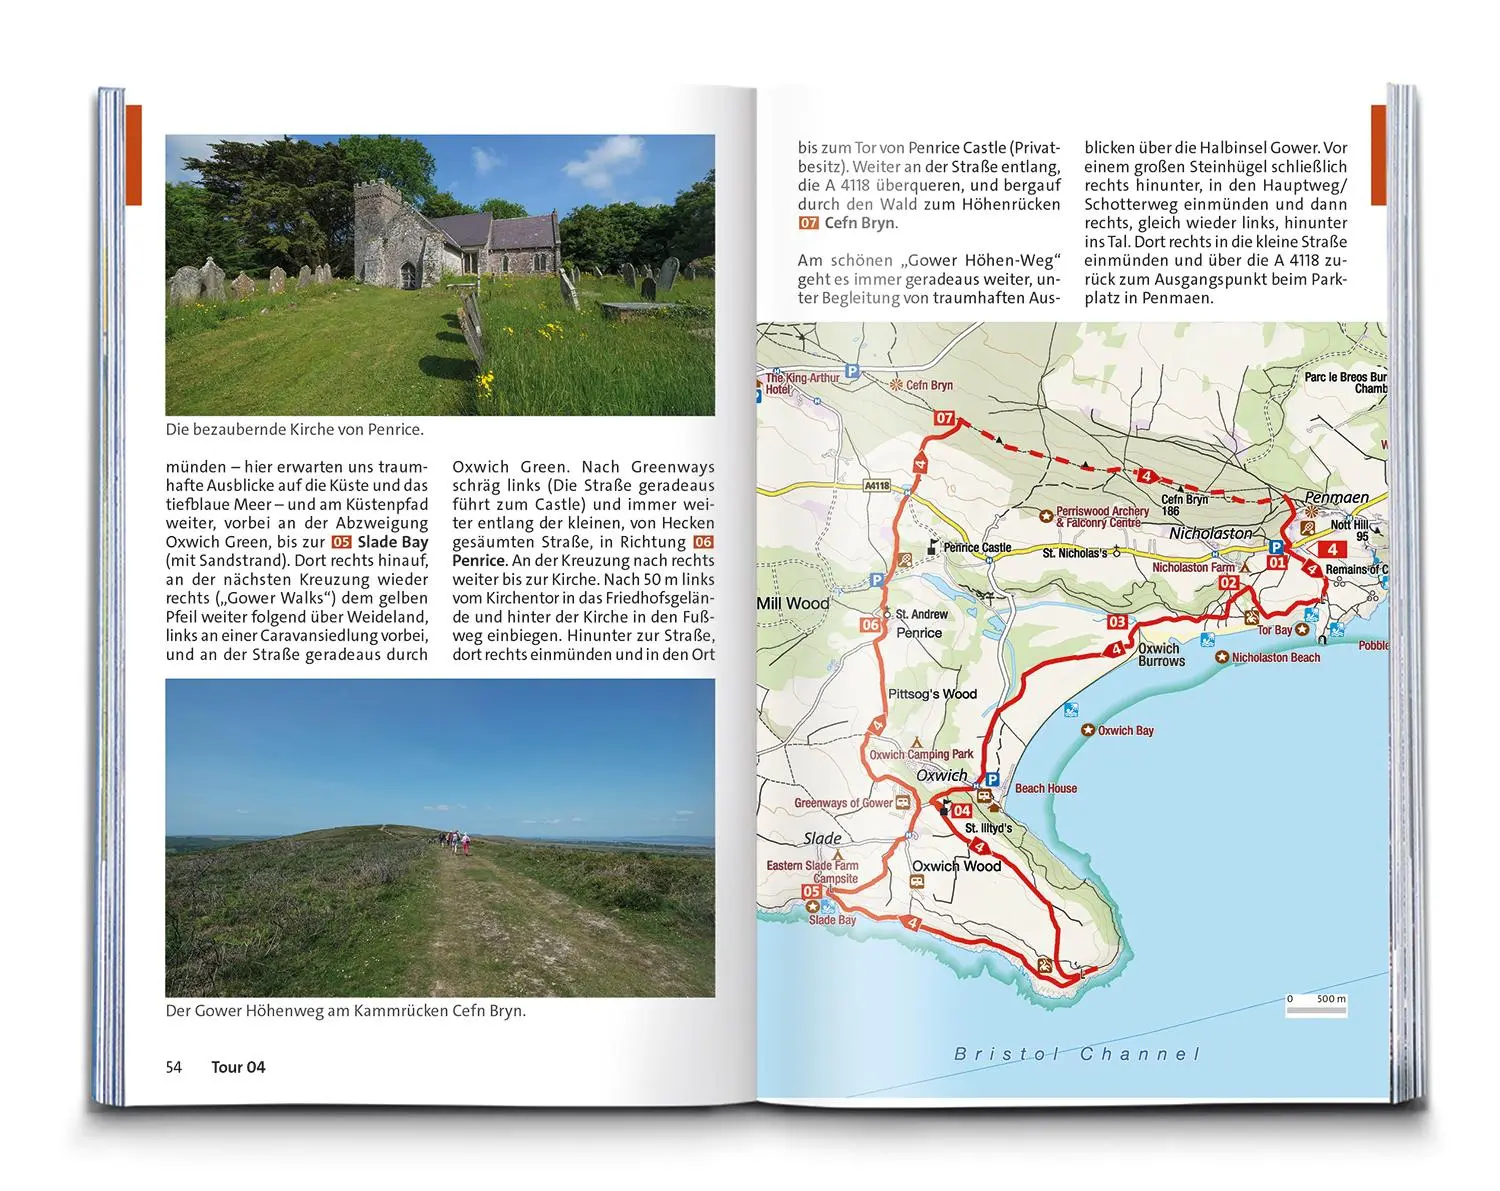This screenshot has width=1500, height=1191.
Task: Click the 'Nicholaston' village label
Action: tap(1211, 534)
